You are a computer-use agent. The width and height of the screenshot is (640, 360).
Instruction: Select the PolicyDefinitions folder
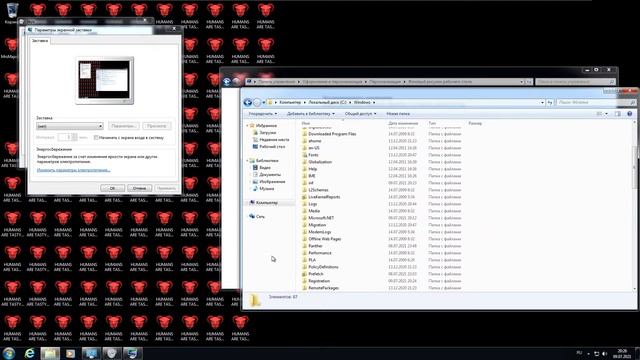tap(323, 267)
